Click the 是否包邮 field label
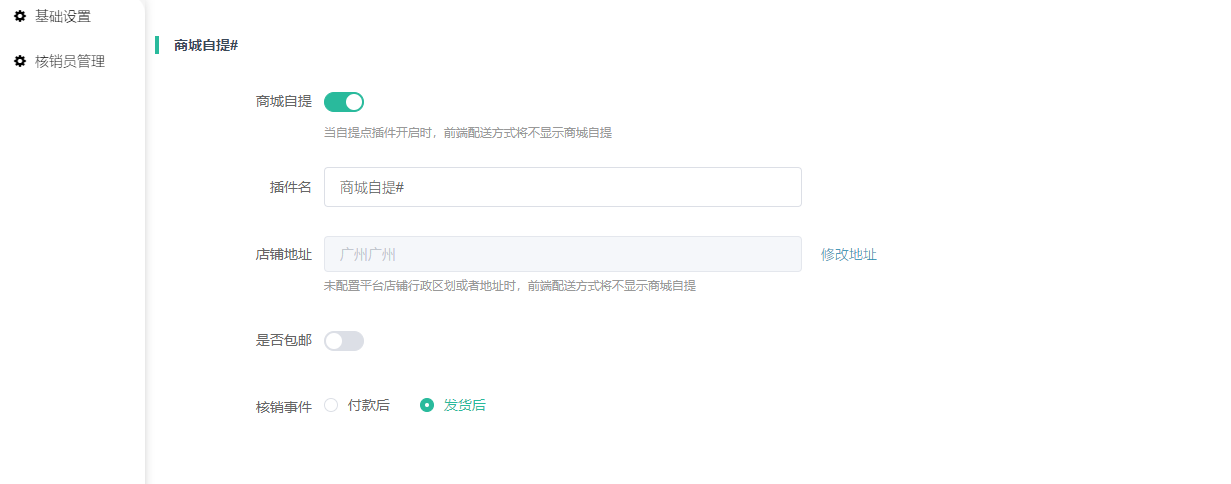1231x484 pixels. click(283, 341)
